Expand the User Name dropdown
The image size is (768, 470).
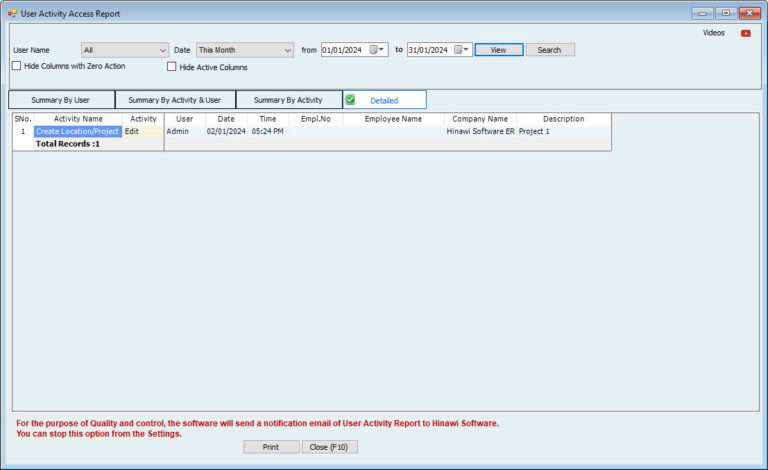(x=163, y=50)
